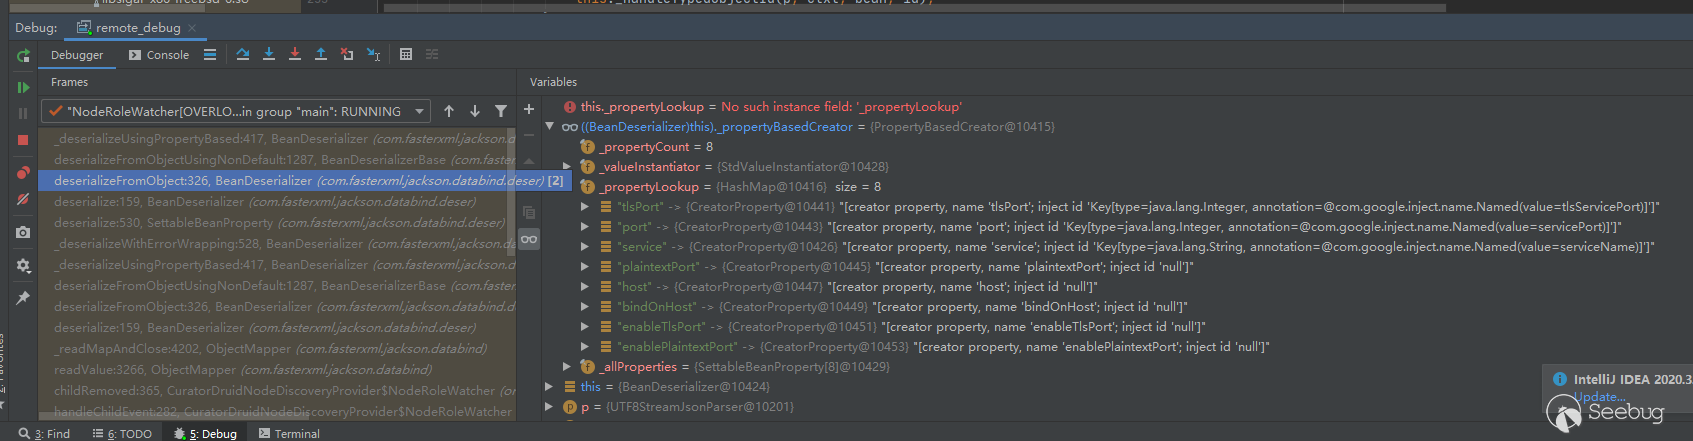Resume program execution
Image resolution: width=1693 pixels, height=441 pixels.
click(x=23, y=87)
